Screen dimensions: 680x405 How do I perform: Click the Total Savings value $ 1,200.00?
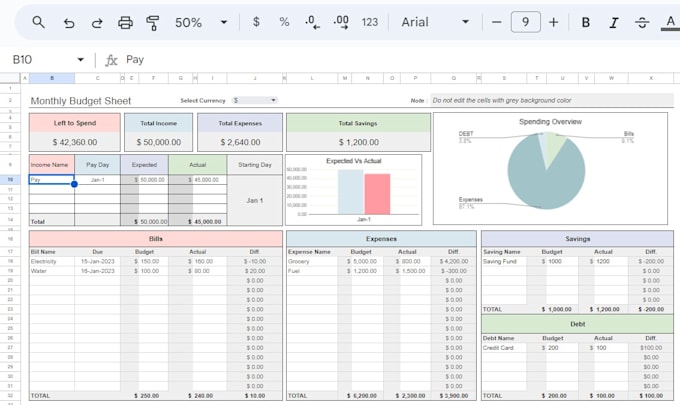(x=359, y=142)
